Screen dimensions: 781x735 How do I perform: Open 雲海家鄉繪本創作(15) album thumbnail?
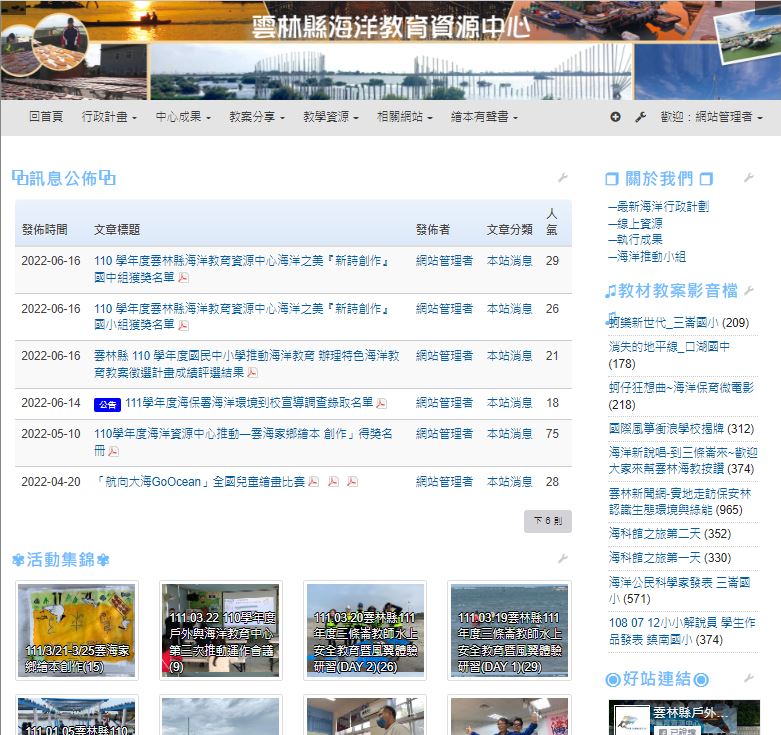(x=77, y=630)
